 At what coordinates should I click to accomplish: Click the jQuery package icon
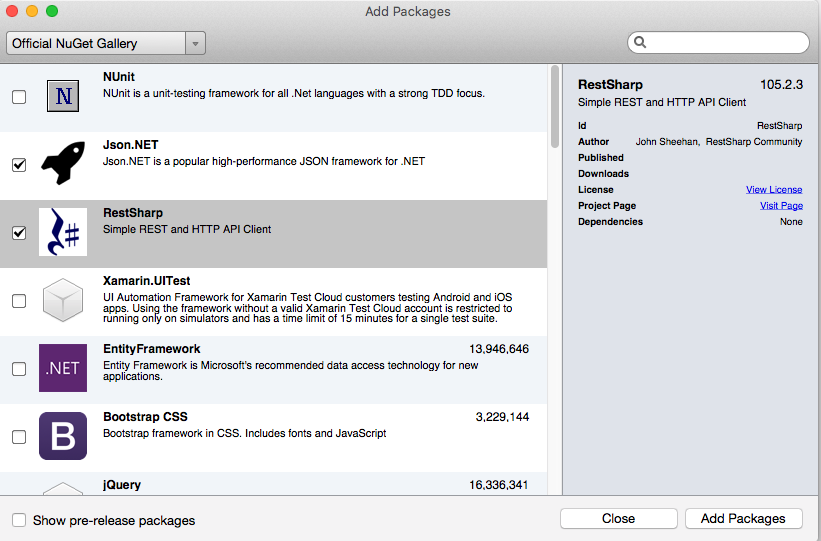[x=63, y=488]
